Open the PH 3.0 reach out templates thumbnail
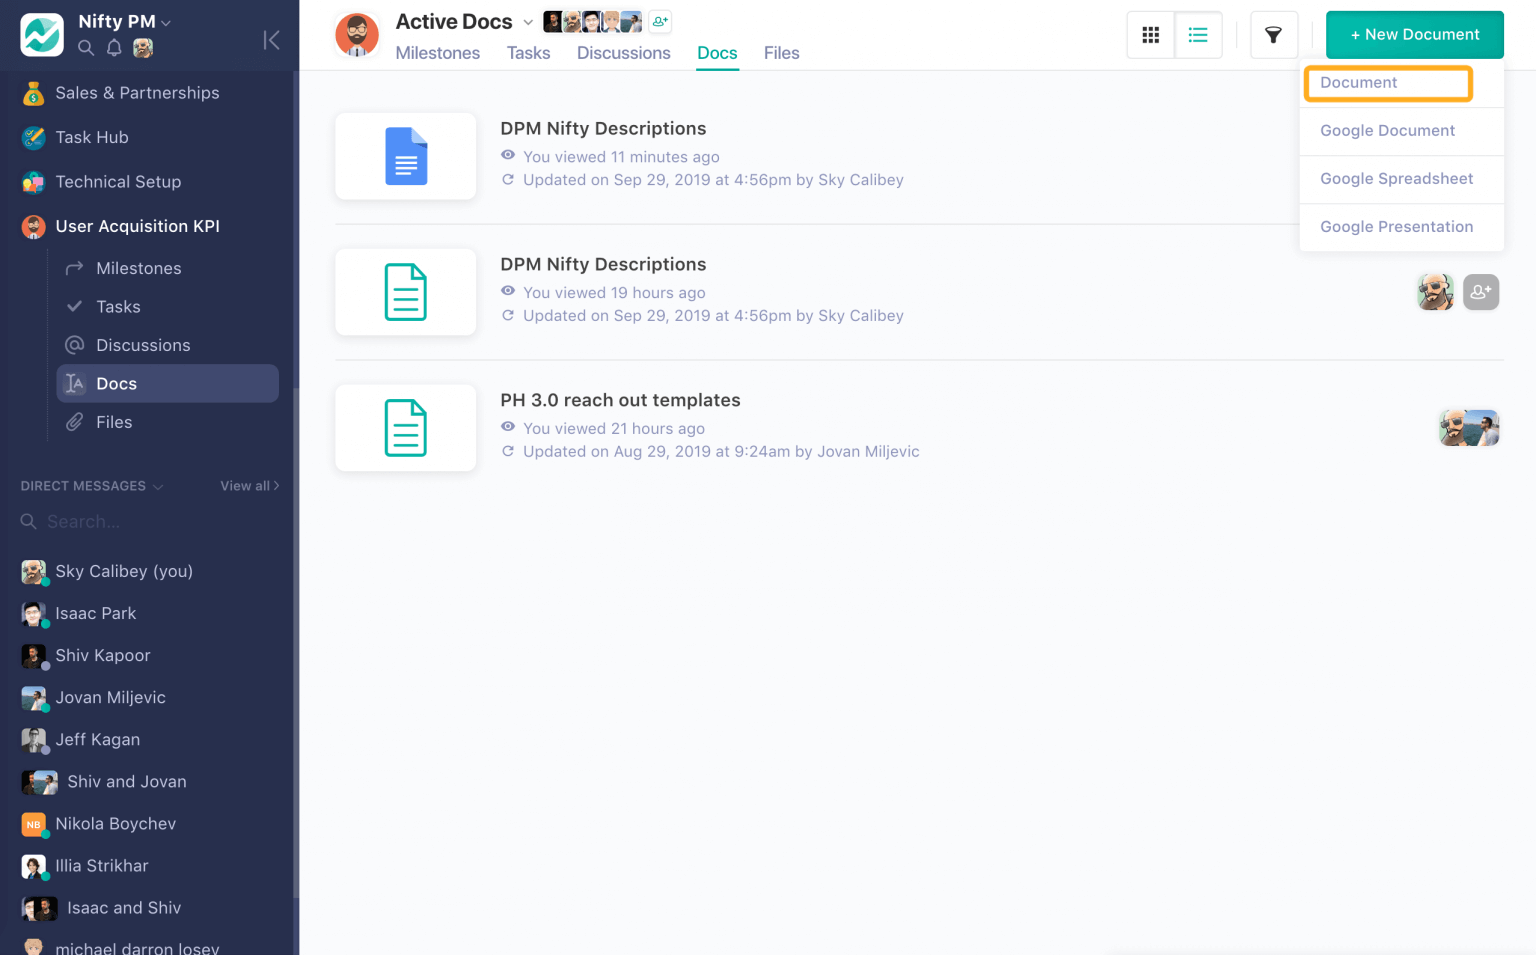The image size is (1536, 955). point(405,428)
